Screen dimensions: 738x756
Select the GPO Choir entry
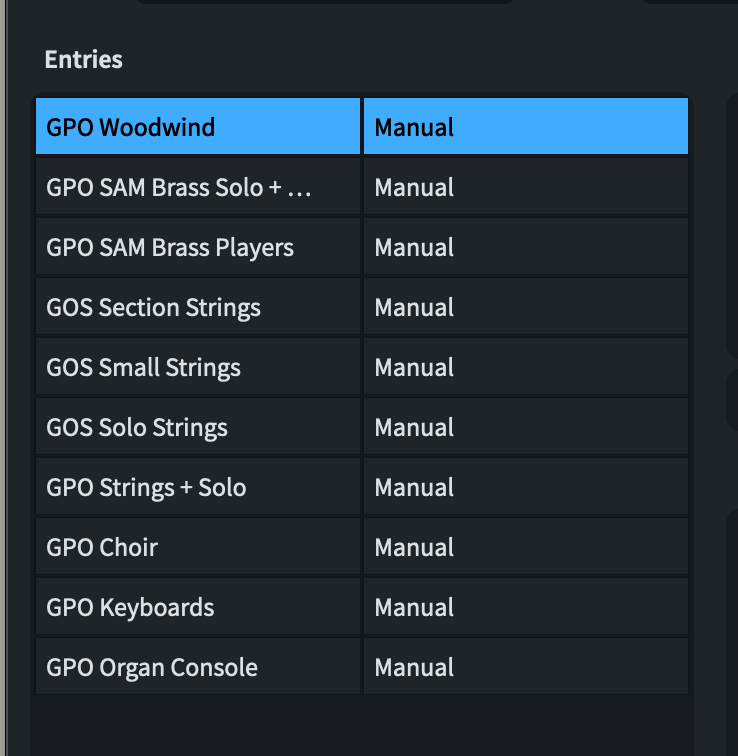click(197, 547)
